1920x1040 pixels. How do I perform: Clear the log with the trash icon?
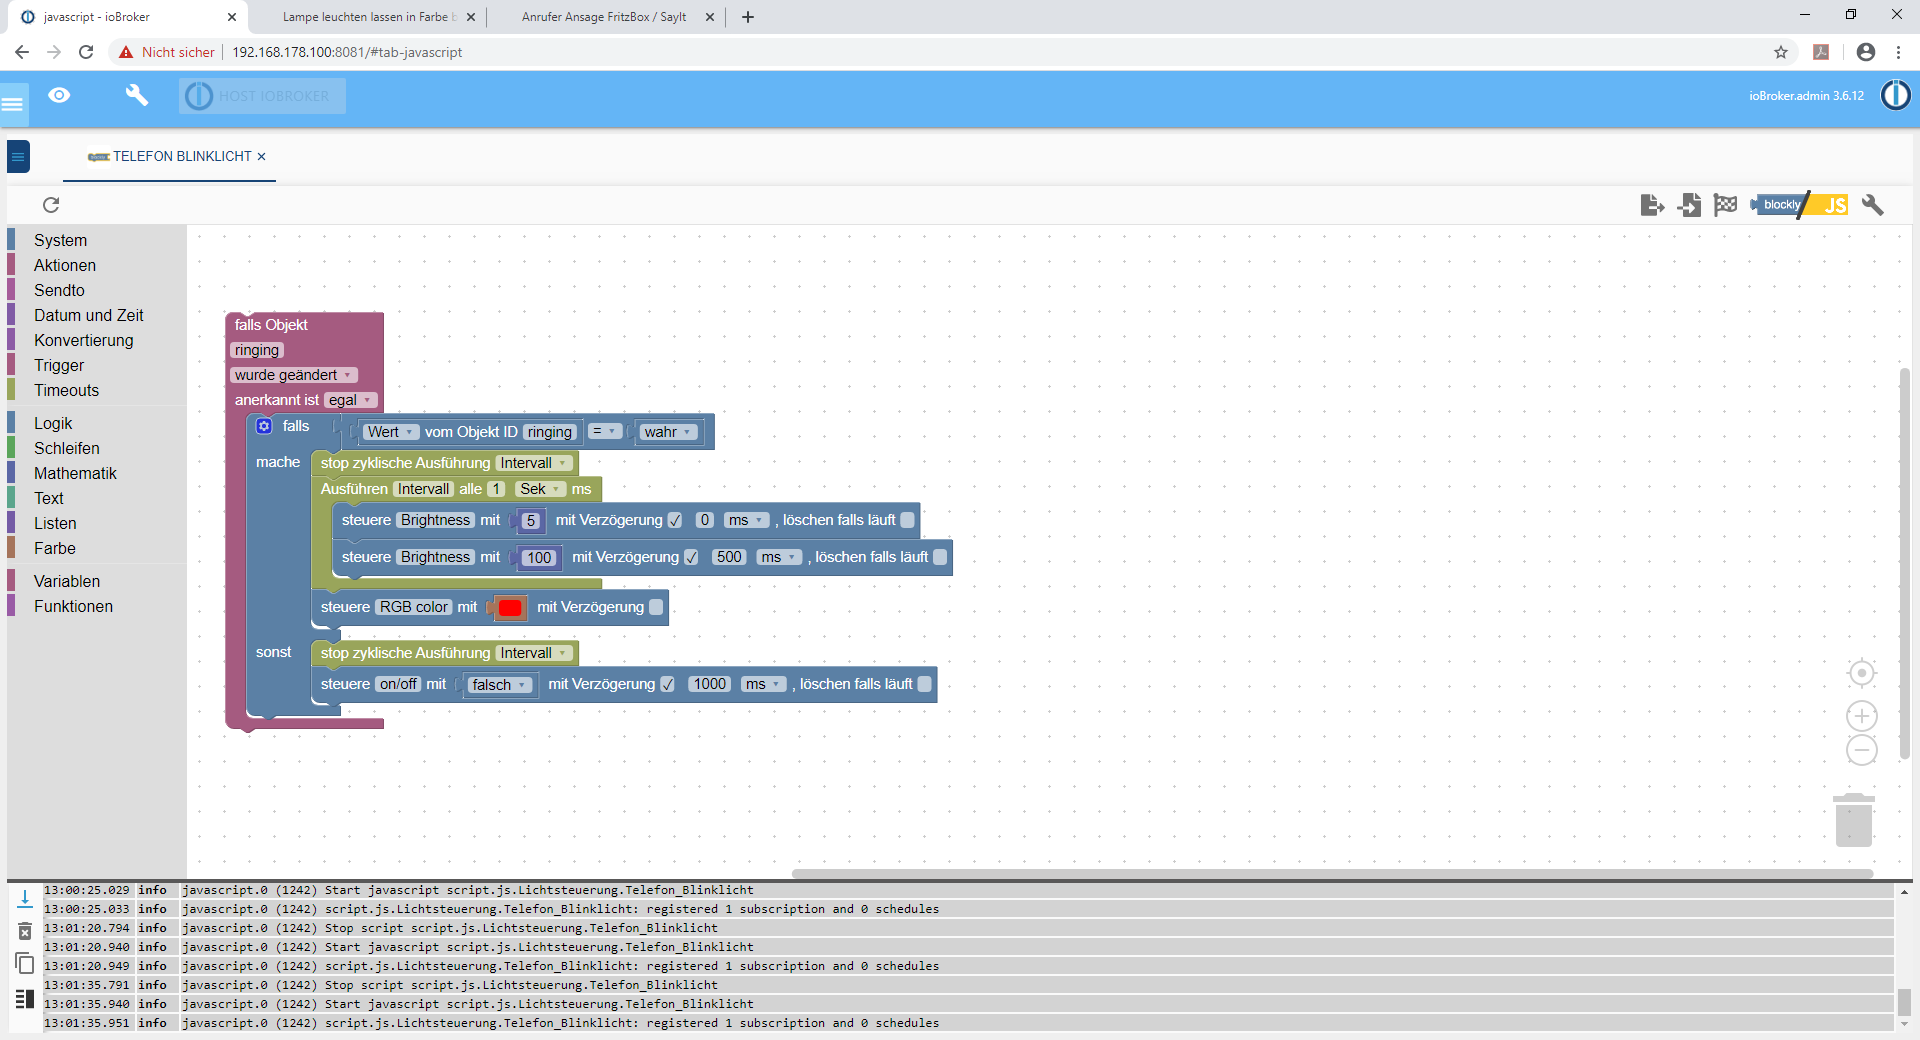[25, 931]
